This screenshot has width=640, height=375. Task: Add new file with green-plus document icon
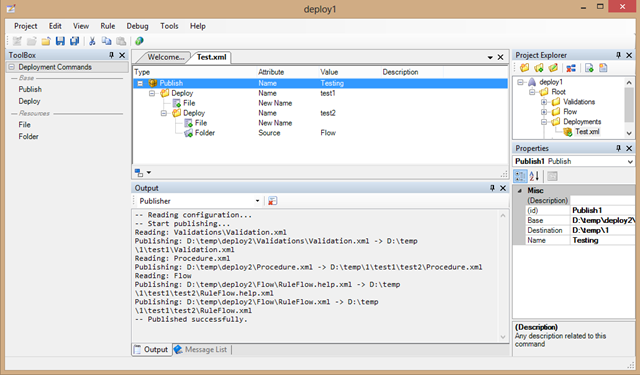[x=589, y=68]
